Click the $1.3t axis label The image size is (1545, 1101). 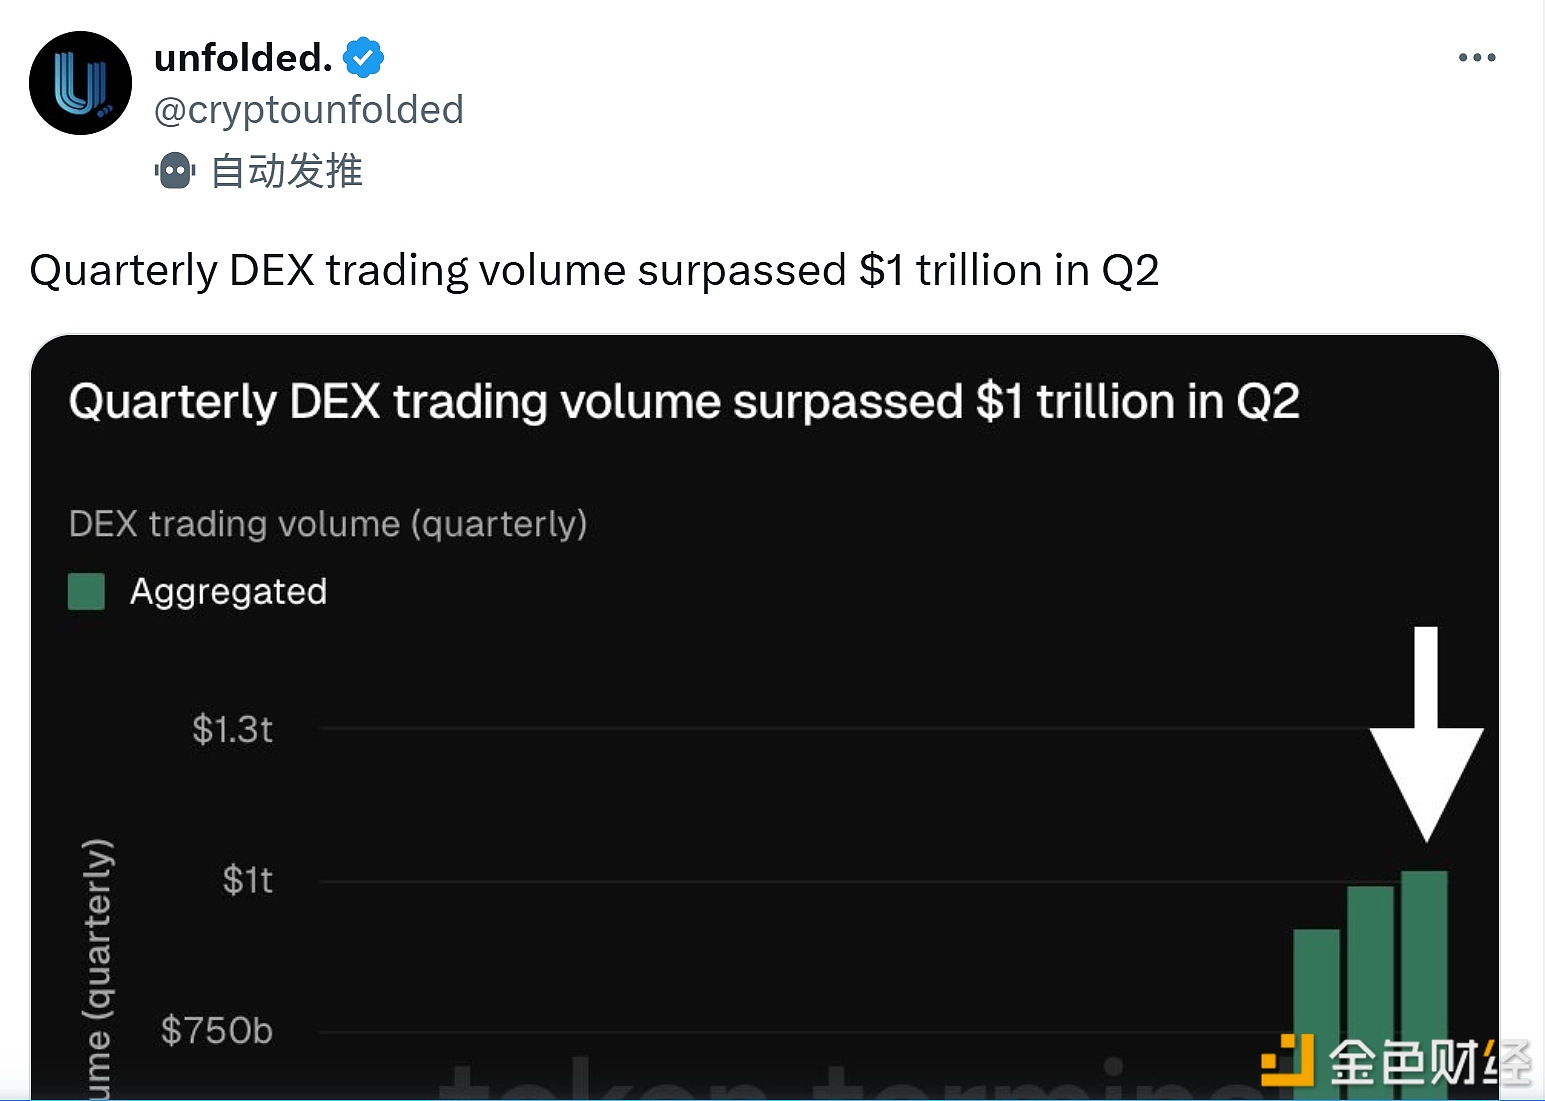[x=232, y=729]
